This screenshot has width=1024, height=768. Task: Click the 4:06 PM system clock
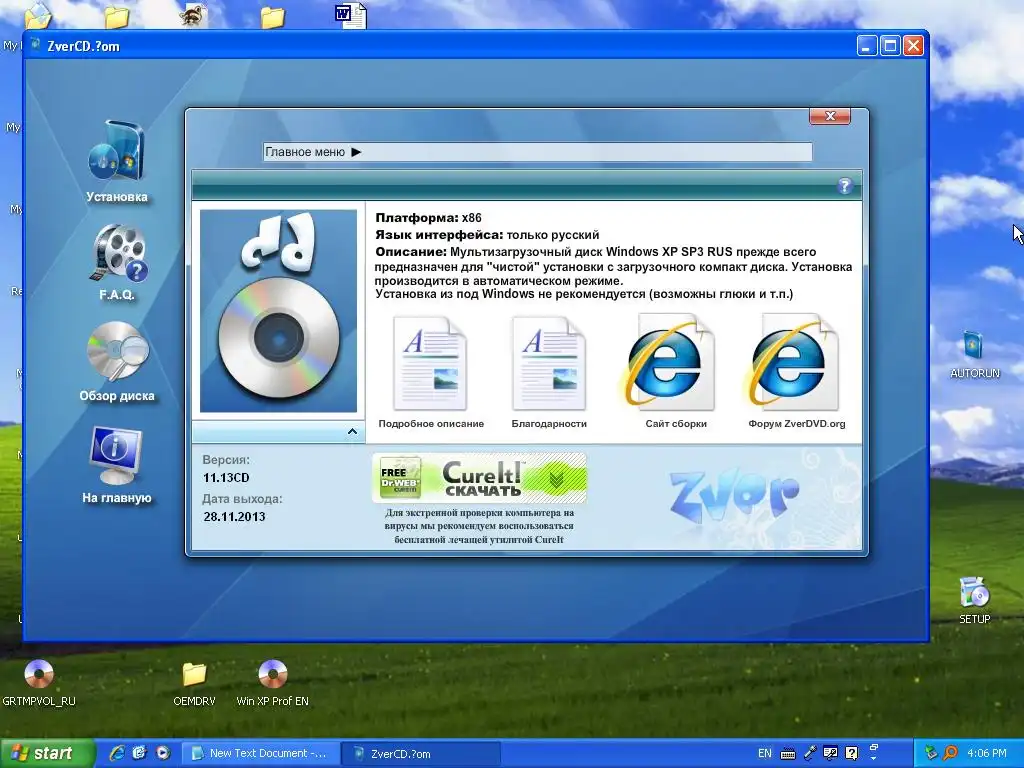987,754
